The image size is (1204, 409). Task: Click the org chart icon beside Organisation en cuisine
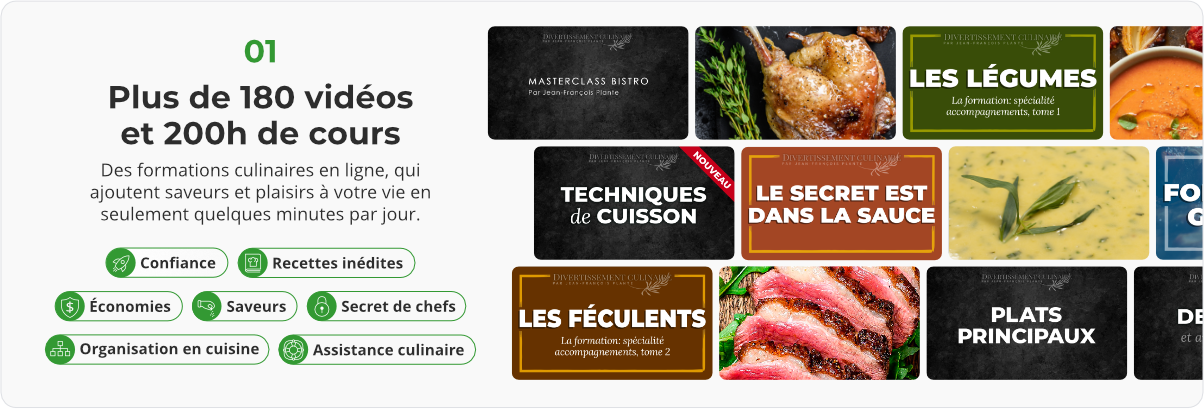coord(60,350)
